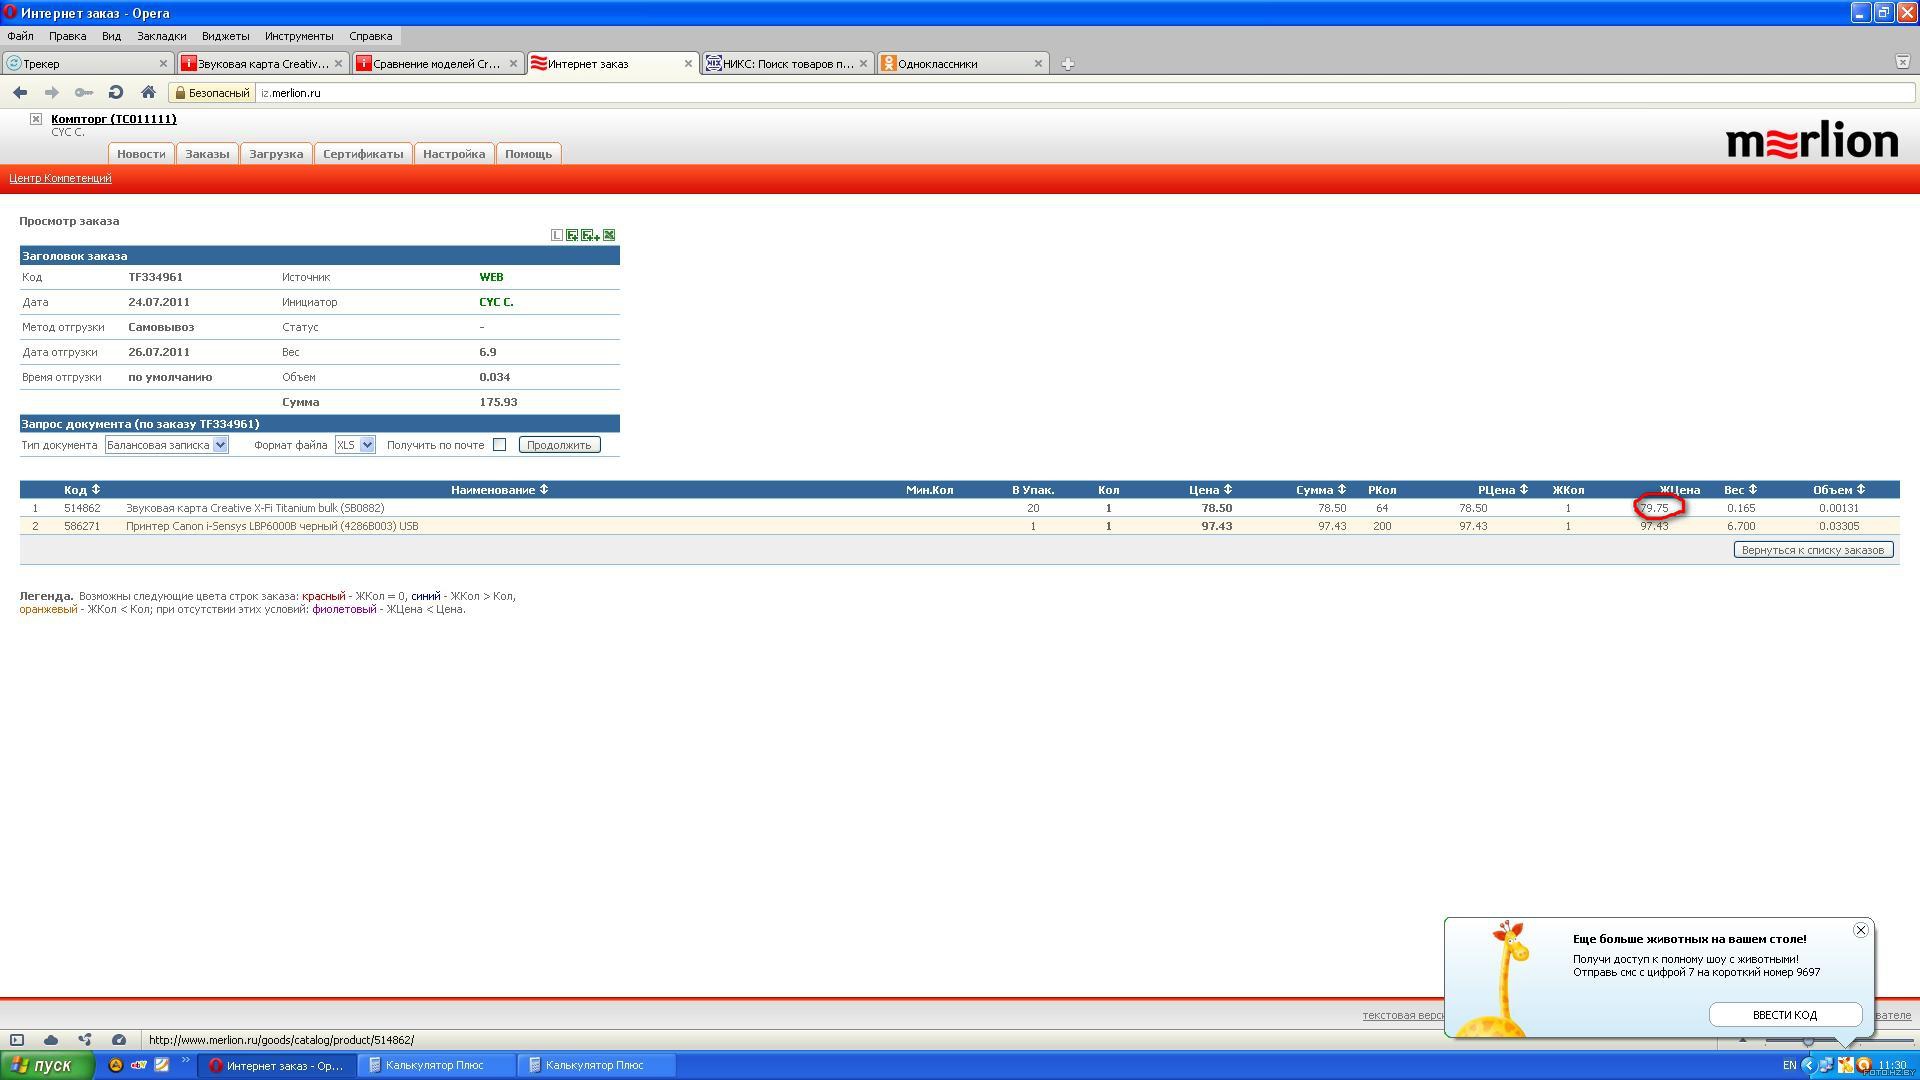The height and width of the screenshot is (1080, 1920).
Task: Expand the quick launch chevron
Action: (x=185, y=1061)
